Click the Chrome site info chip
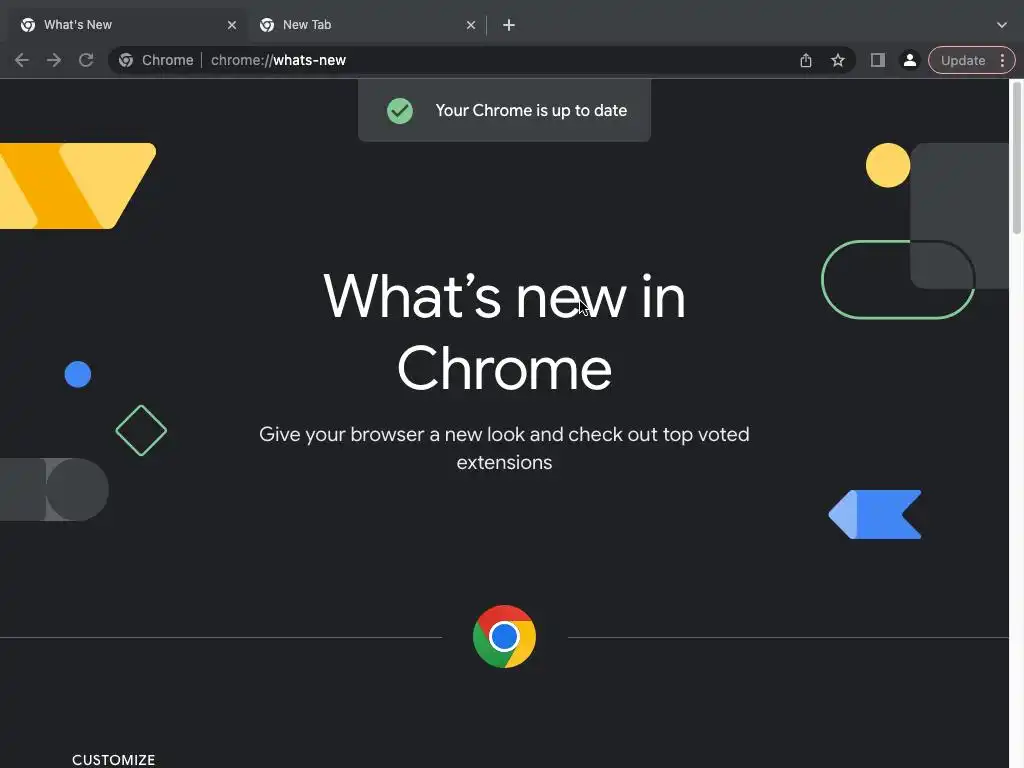This screenshot has width=1024, height=768. [x=156, y=60]
